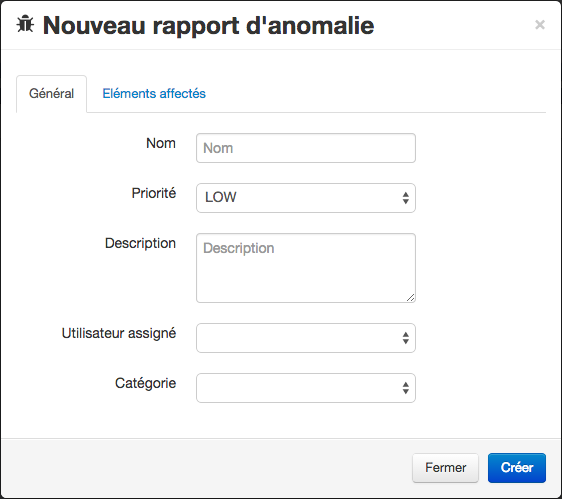
Task: Open the Eléments affectés tab
Action: click(154, 94)
